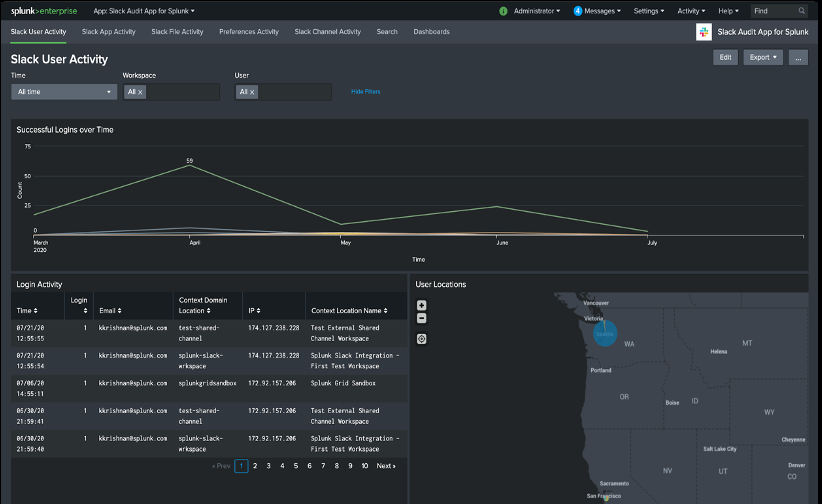Screen dimensions: 822x504
Task: Open the Preferences Activity tab
Action: (249, 32)
